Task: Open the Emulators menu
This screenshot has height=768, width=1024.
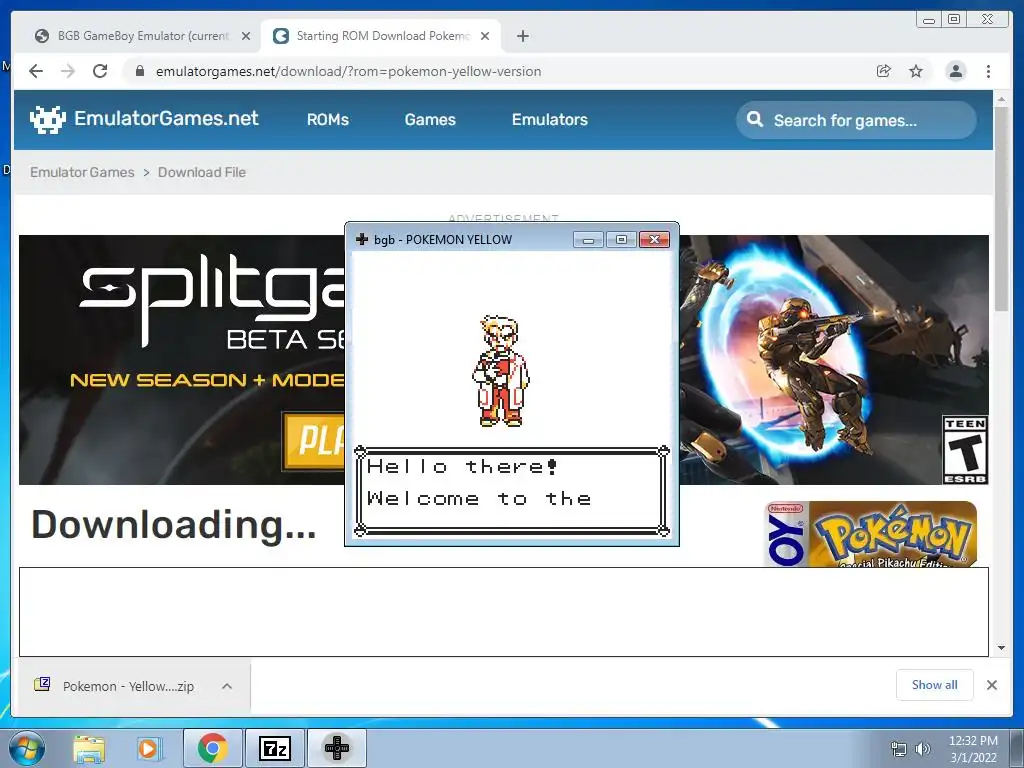Action: (549, 120)
